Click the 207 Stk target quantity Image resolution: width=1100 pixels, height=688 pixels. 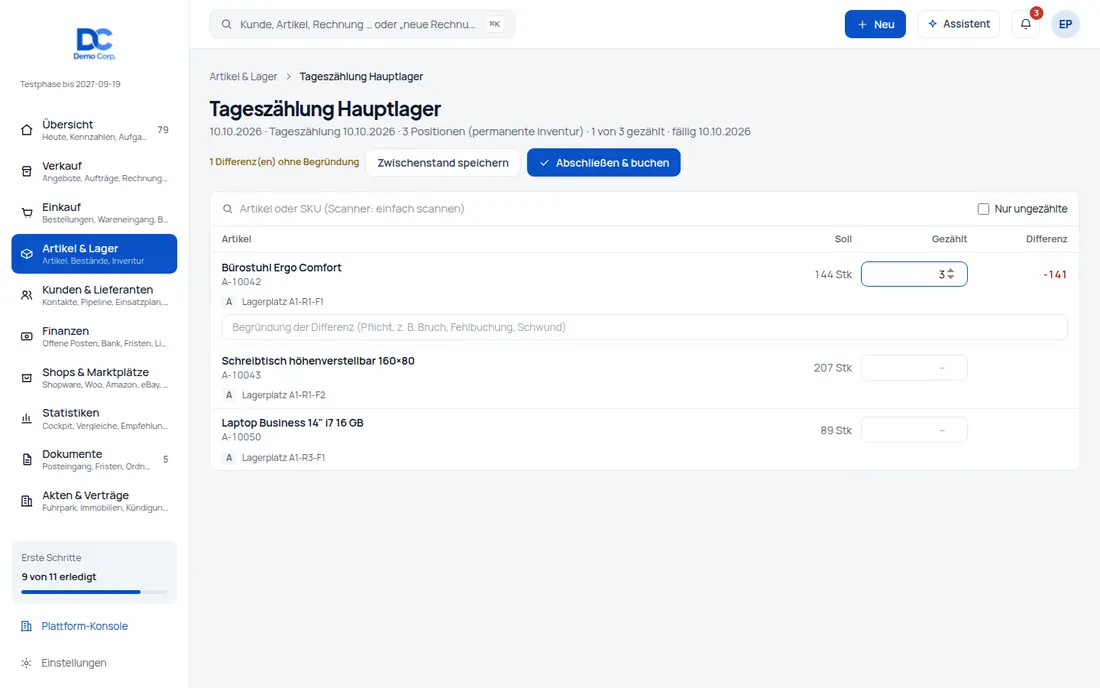[x=833, y=367]
